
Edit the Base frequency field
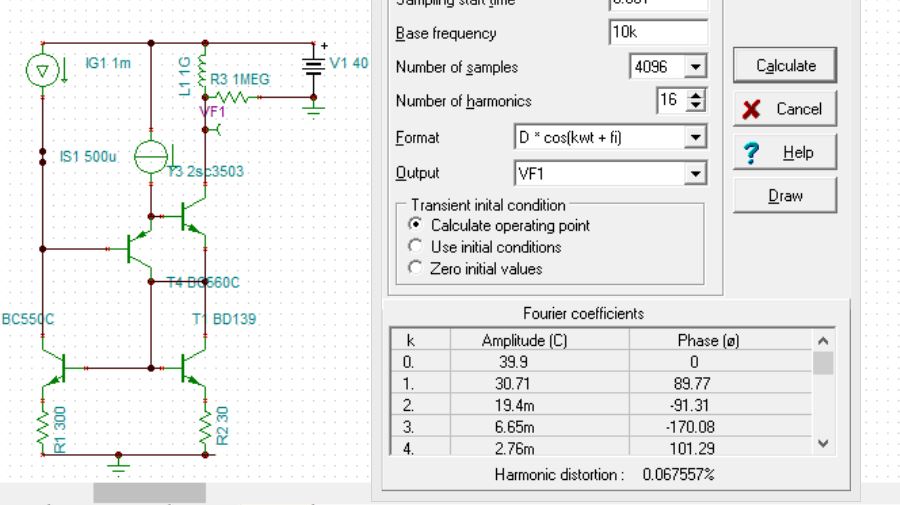[x=658, y=32]
